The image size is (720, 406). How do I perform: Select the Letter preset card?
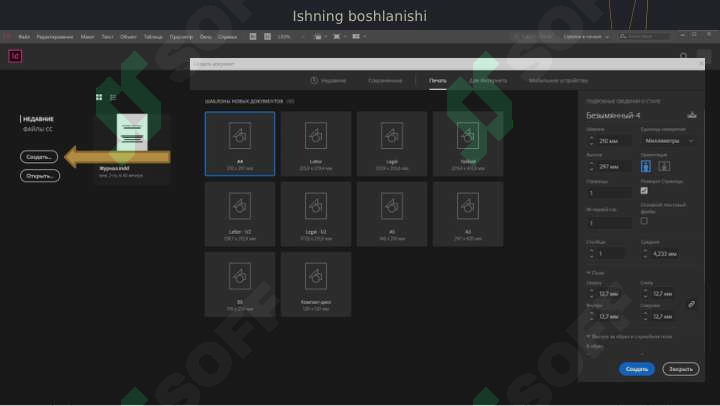(316, 144)
